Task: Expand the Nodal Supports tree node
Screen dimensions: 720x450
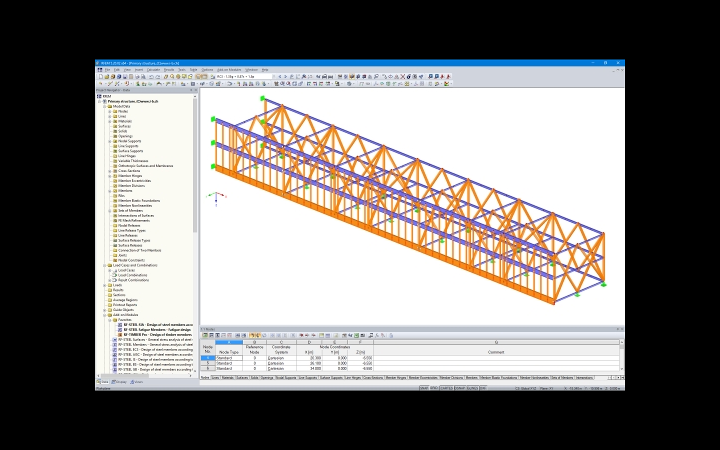Action: pos(110,141)
